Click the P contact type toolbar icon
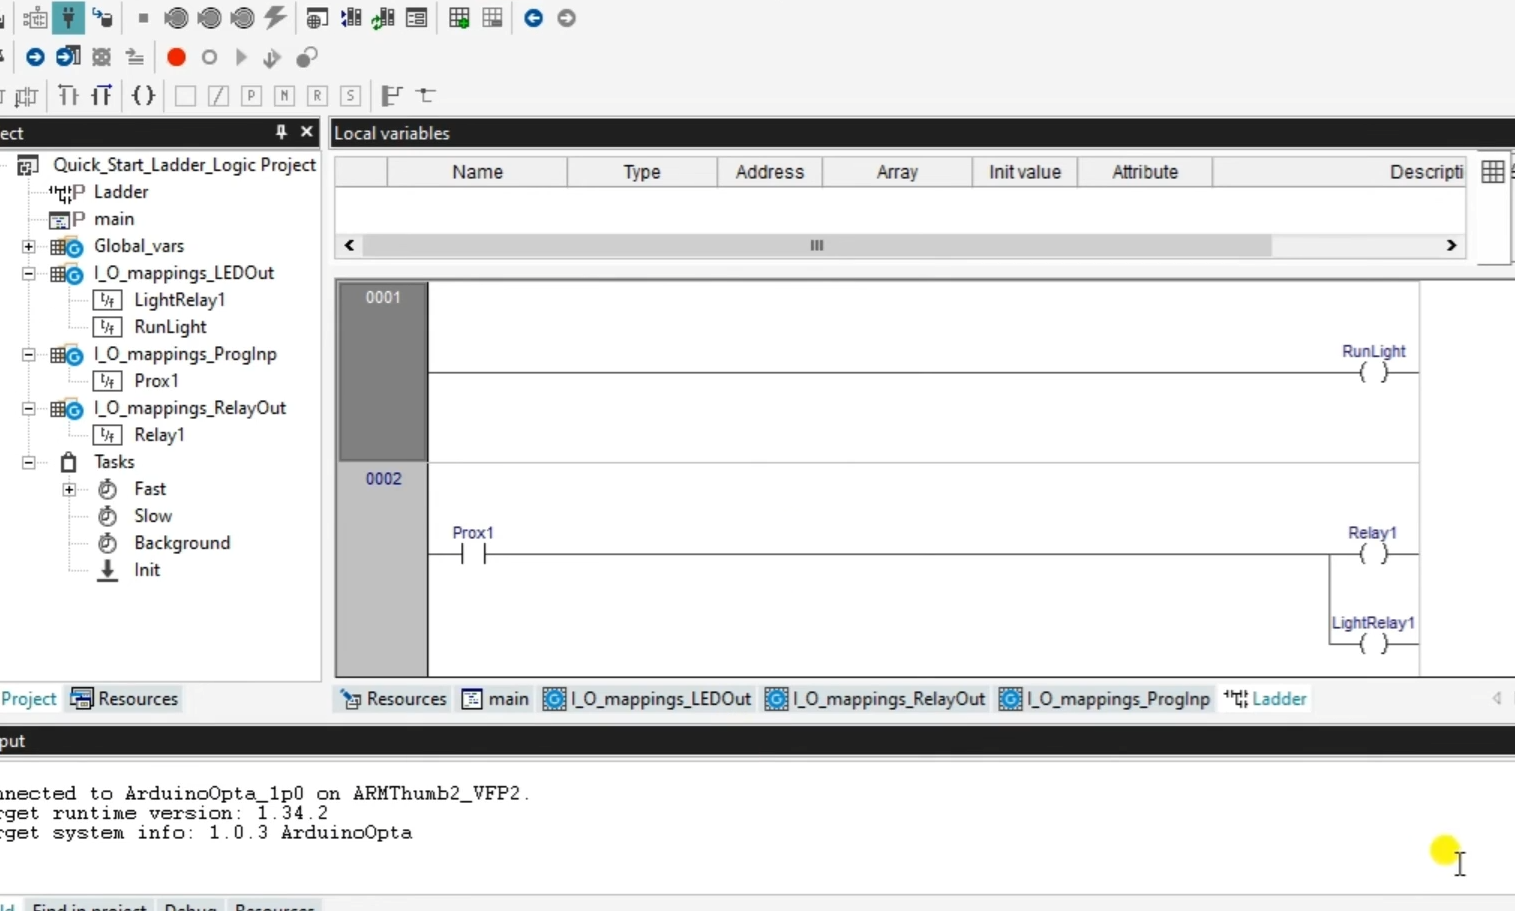Image resolution: width=1515 pixels, height=911 pixels. 251,96
